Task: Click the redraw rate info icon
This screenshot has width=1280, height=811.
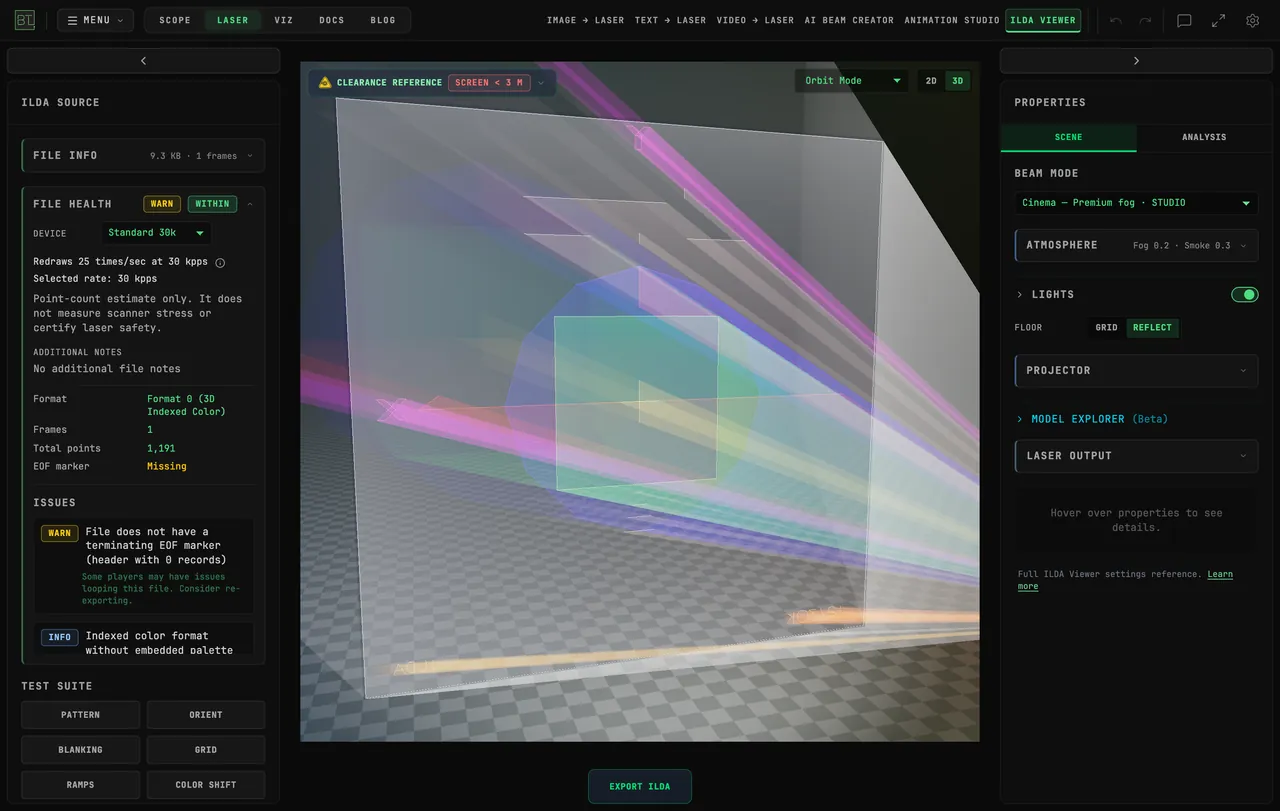Action: 220,263
